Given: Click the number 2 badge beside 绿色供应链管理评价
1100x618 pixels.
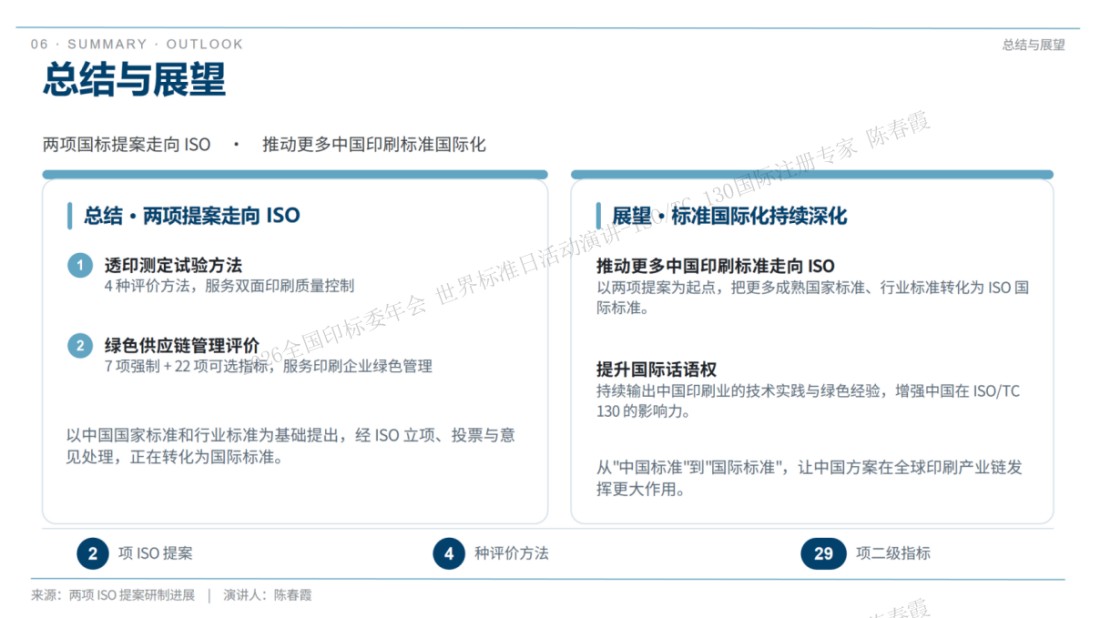Looking at the screenshot, I should [80, 346].
